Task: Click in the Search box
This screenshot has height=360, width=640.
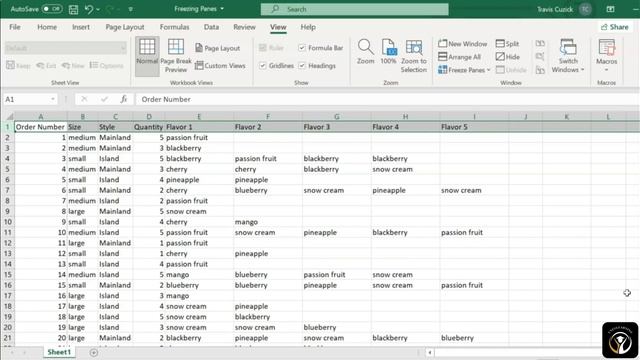Action: (x=354, y=9)
